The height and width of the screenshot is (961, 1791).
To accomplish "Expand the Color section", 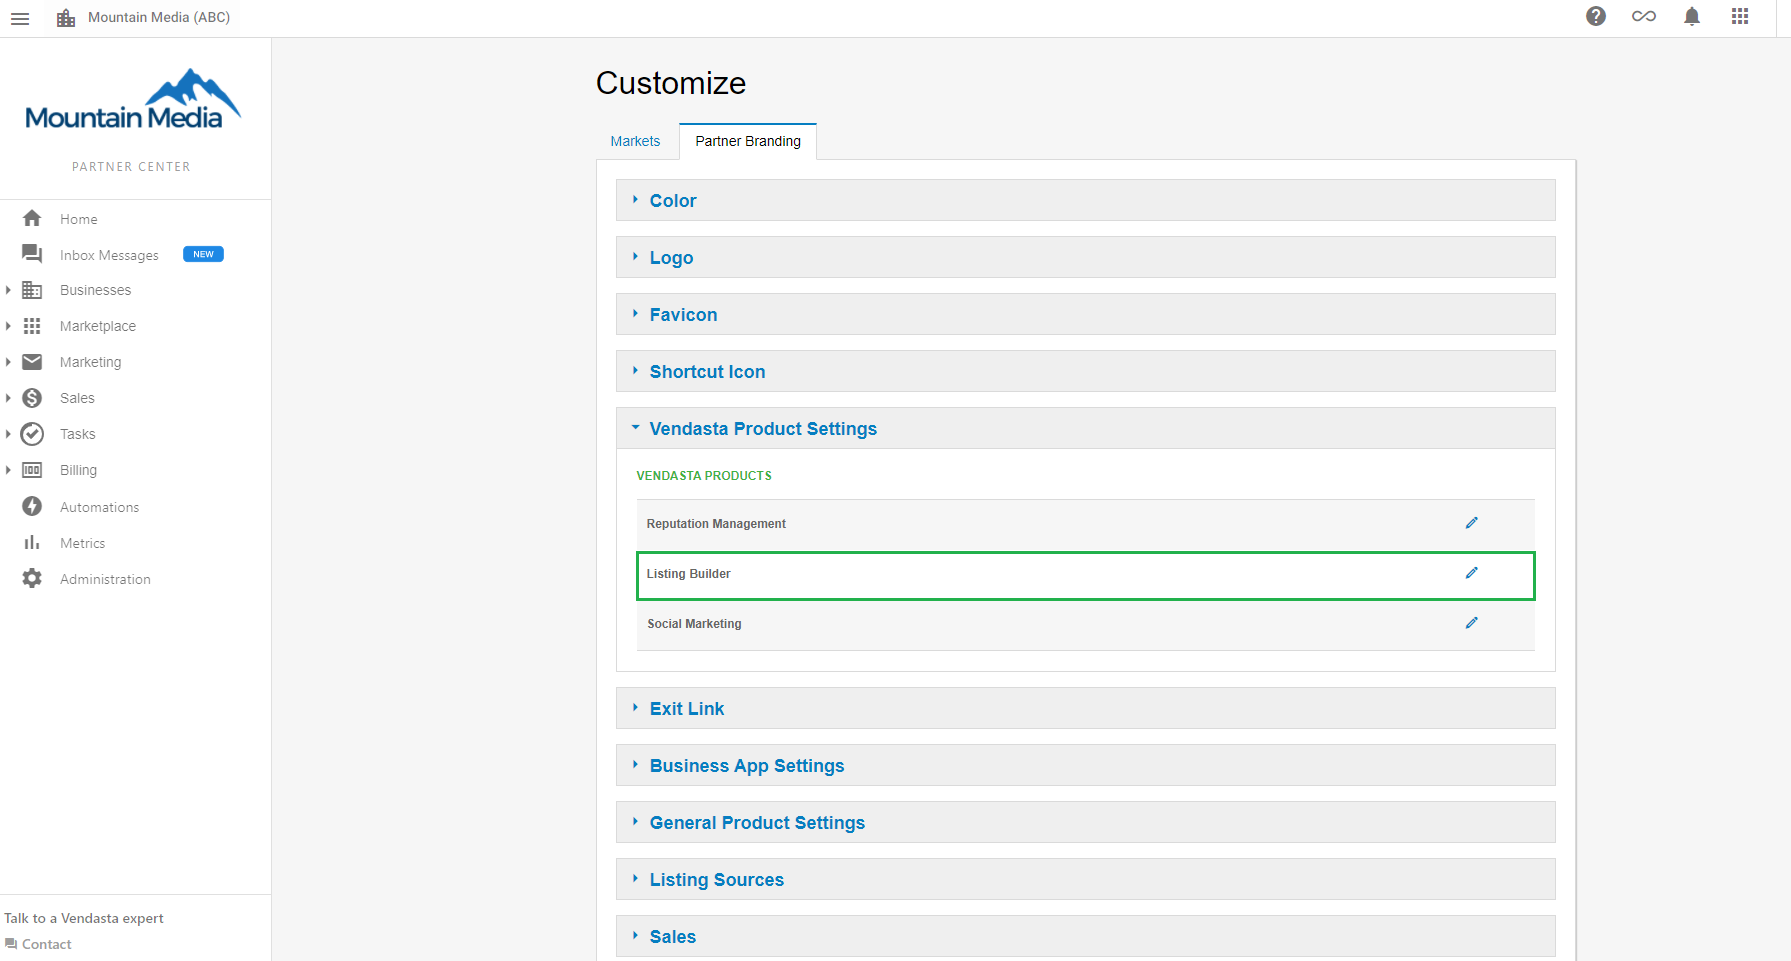I will (x=1085, y=200).
